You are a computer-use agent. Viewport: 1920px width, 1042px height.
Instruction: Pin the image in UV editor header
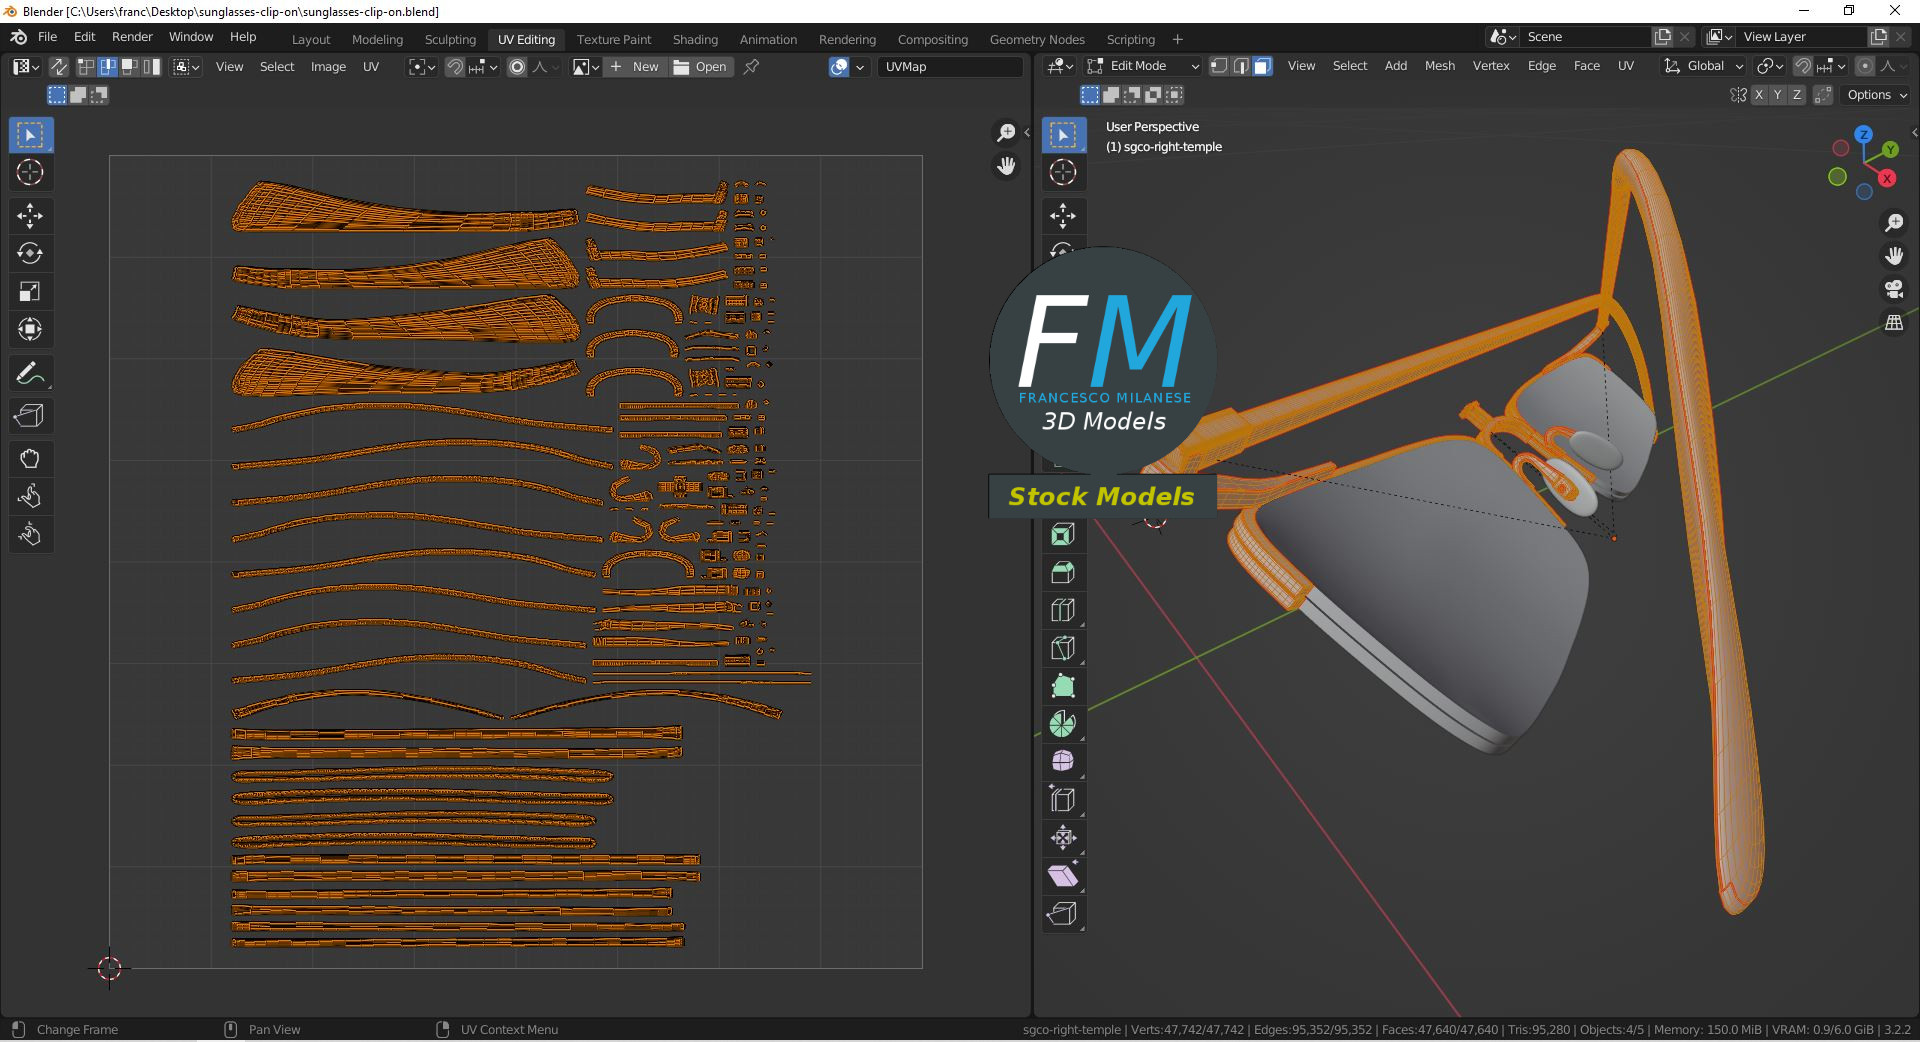tap(752, 67)
